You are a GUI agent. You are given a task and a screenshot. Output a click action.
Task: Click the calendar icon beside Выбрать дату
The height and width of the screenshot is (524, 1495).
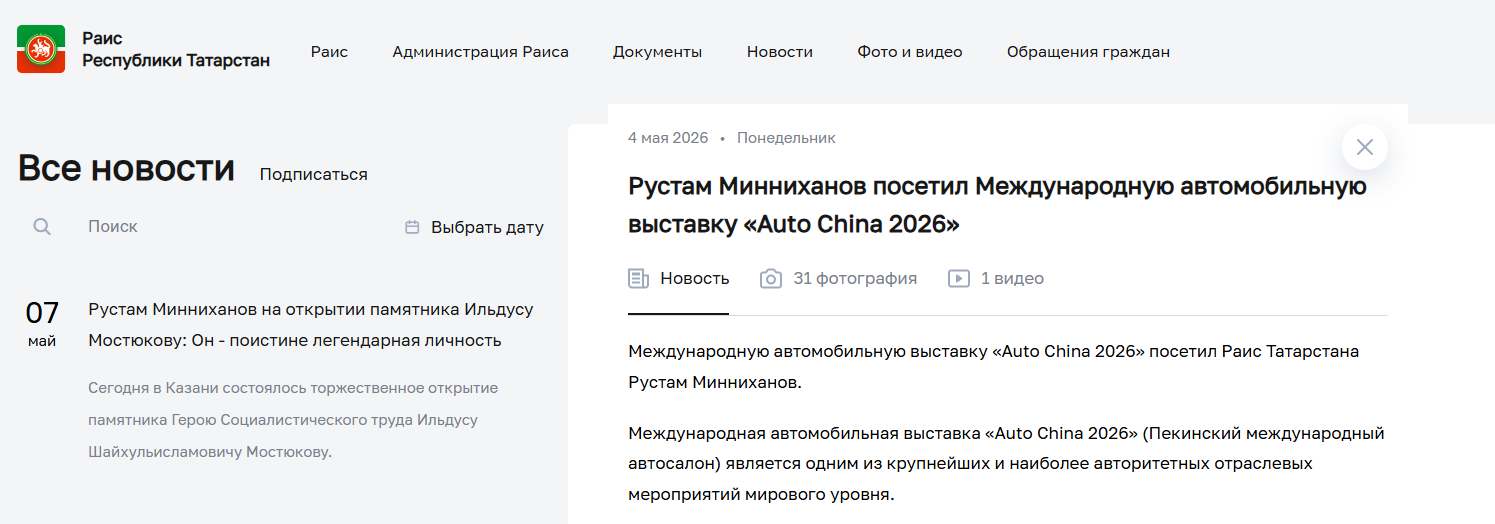(412, 227)
